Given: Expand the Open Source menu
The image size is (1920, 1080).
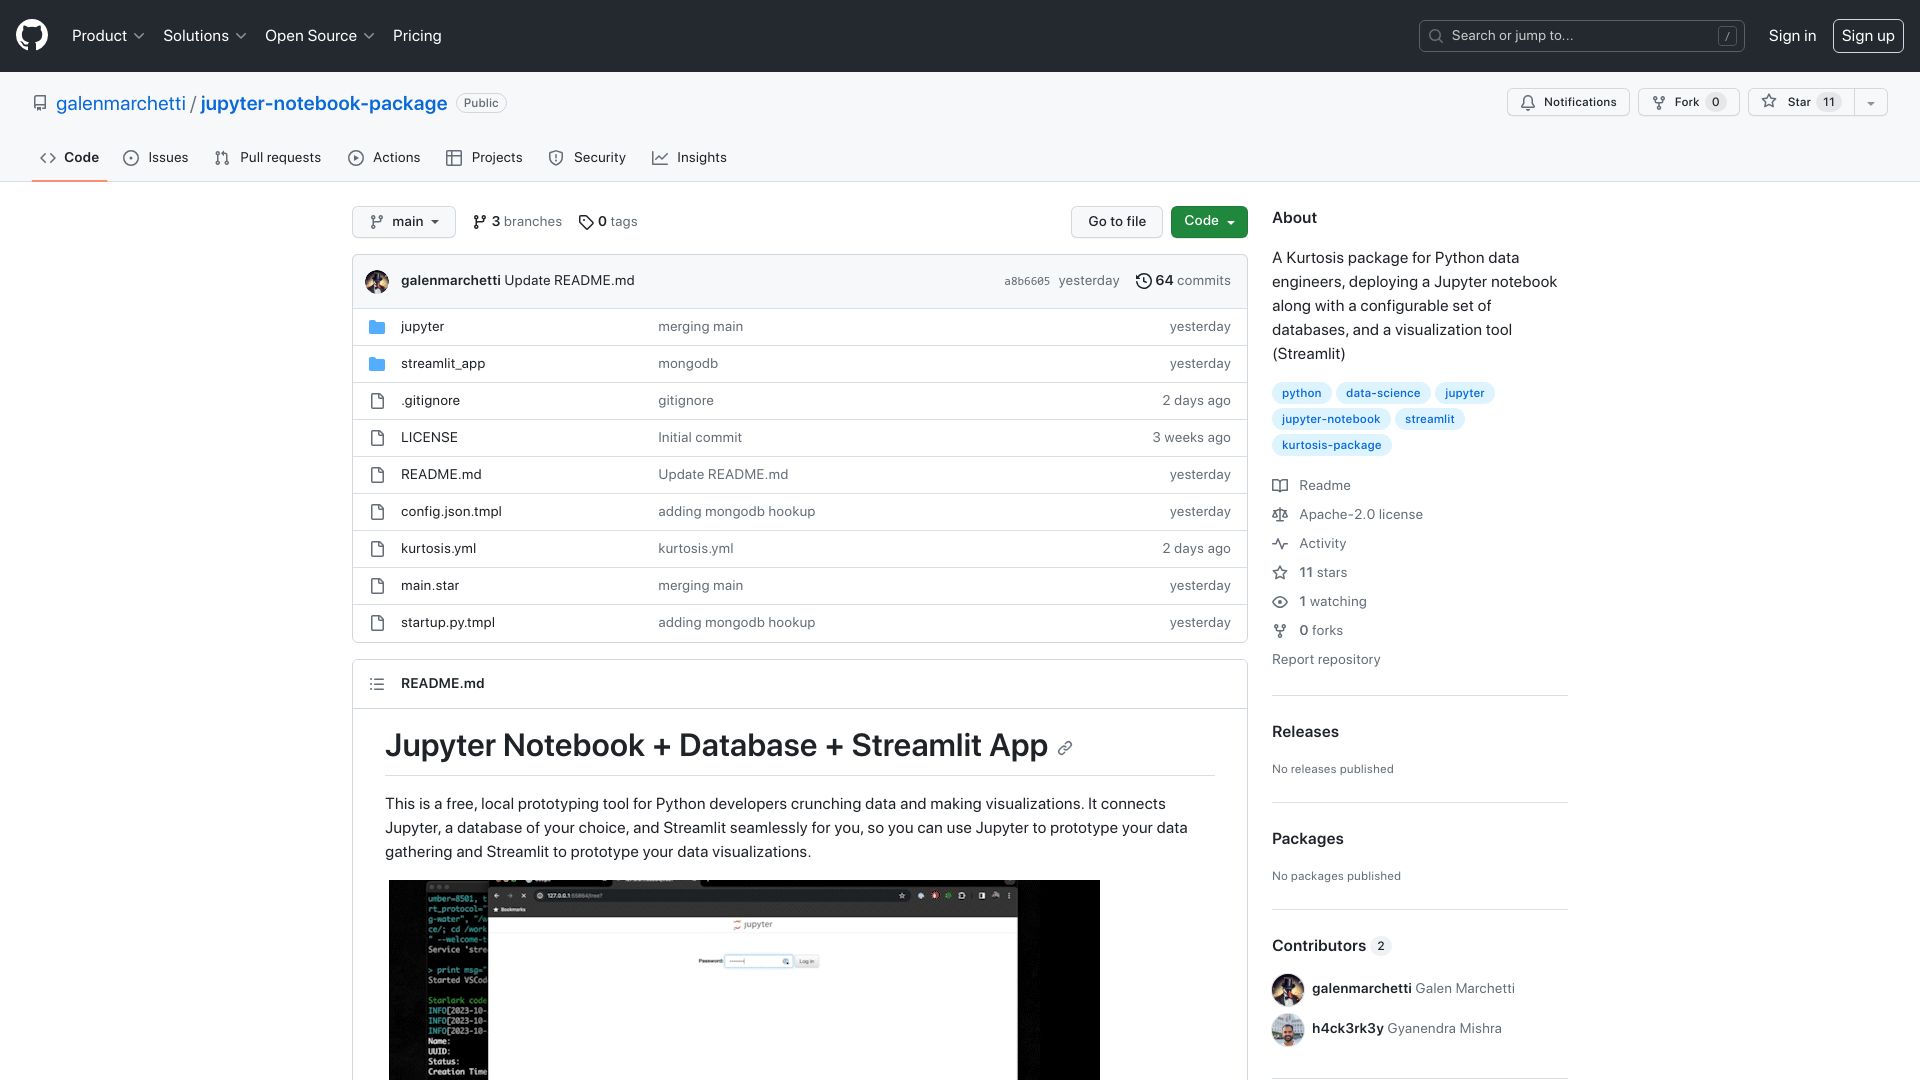Looking at the screenshot, I should click(x=320, y=36).
